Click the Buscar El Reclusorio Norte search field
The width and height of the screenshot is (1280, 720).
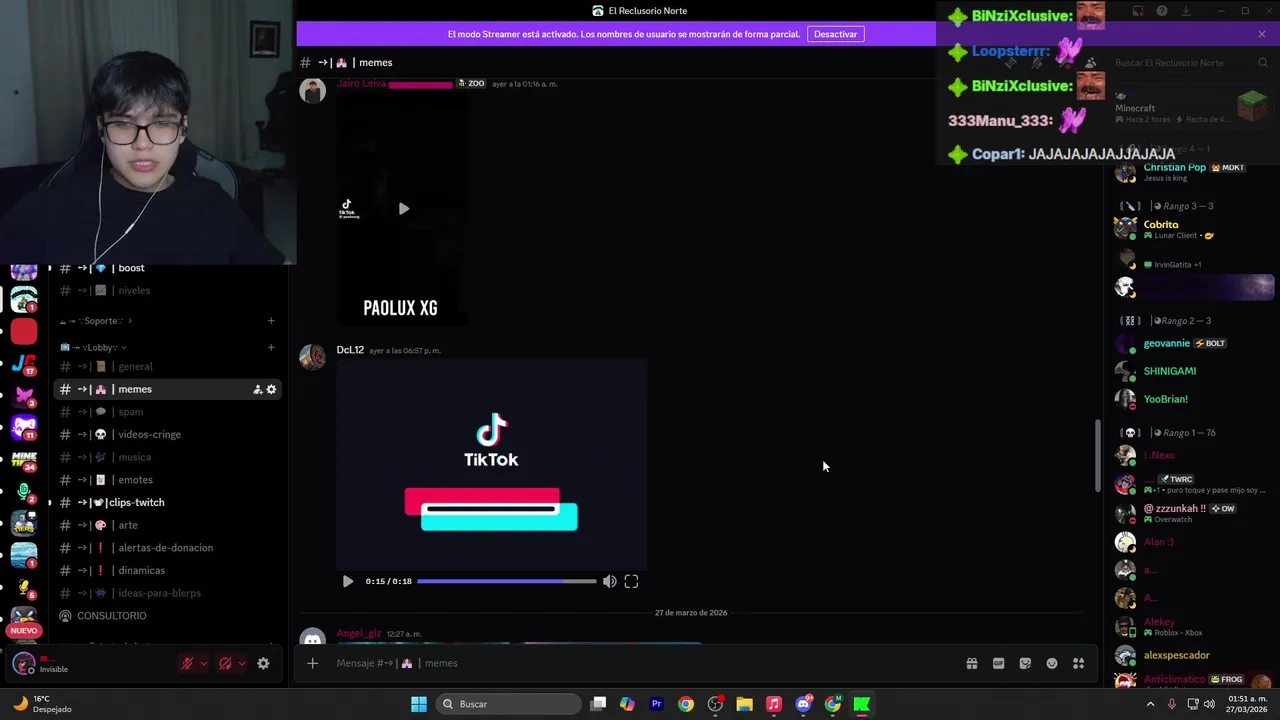coord(1191,62)
